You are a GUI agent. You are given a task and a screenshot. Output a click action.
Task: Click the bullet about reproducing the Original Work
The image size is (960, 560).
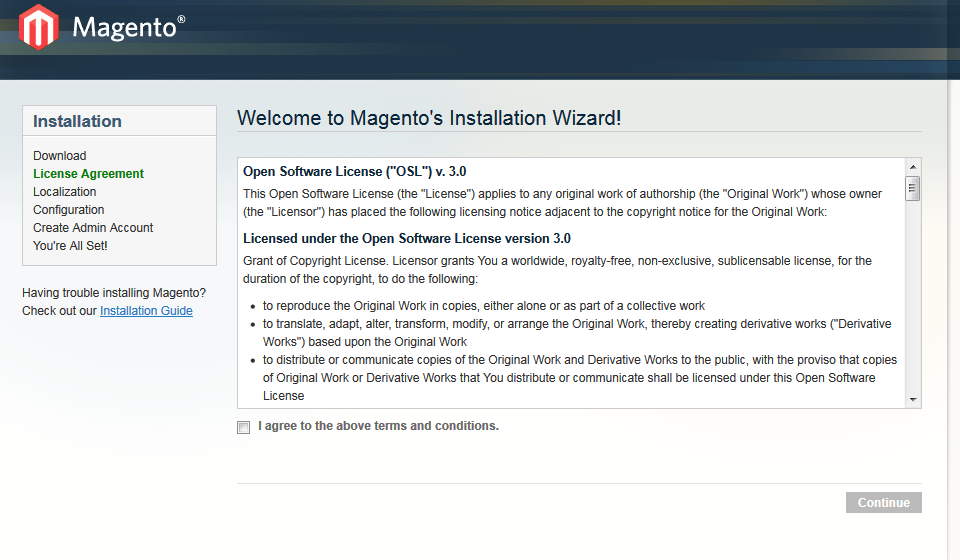(484, 305)
